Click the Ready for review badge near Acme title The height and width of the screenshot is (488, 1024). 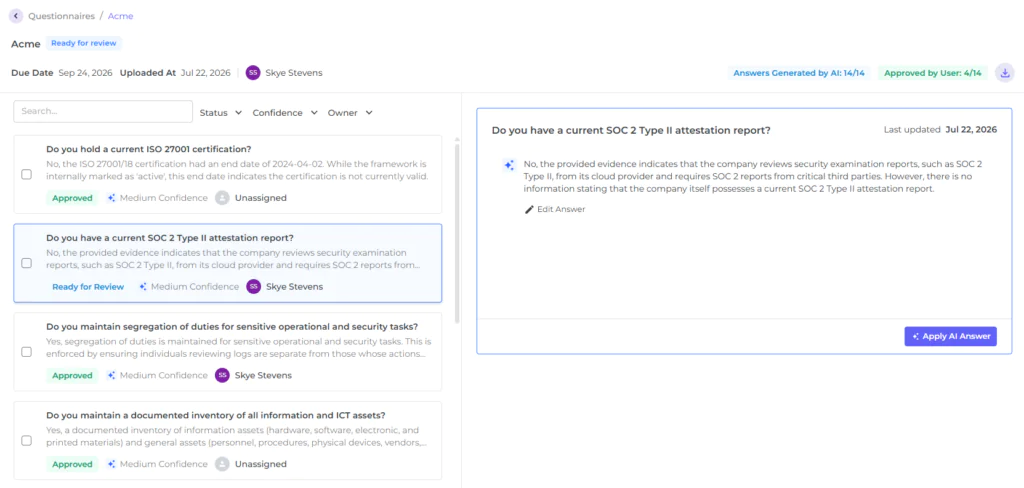point(84,43)
